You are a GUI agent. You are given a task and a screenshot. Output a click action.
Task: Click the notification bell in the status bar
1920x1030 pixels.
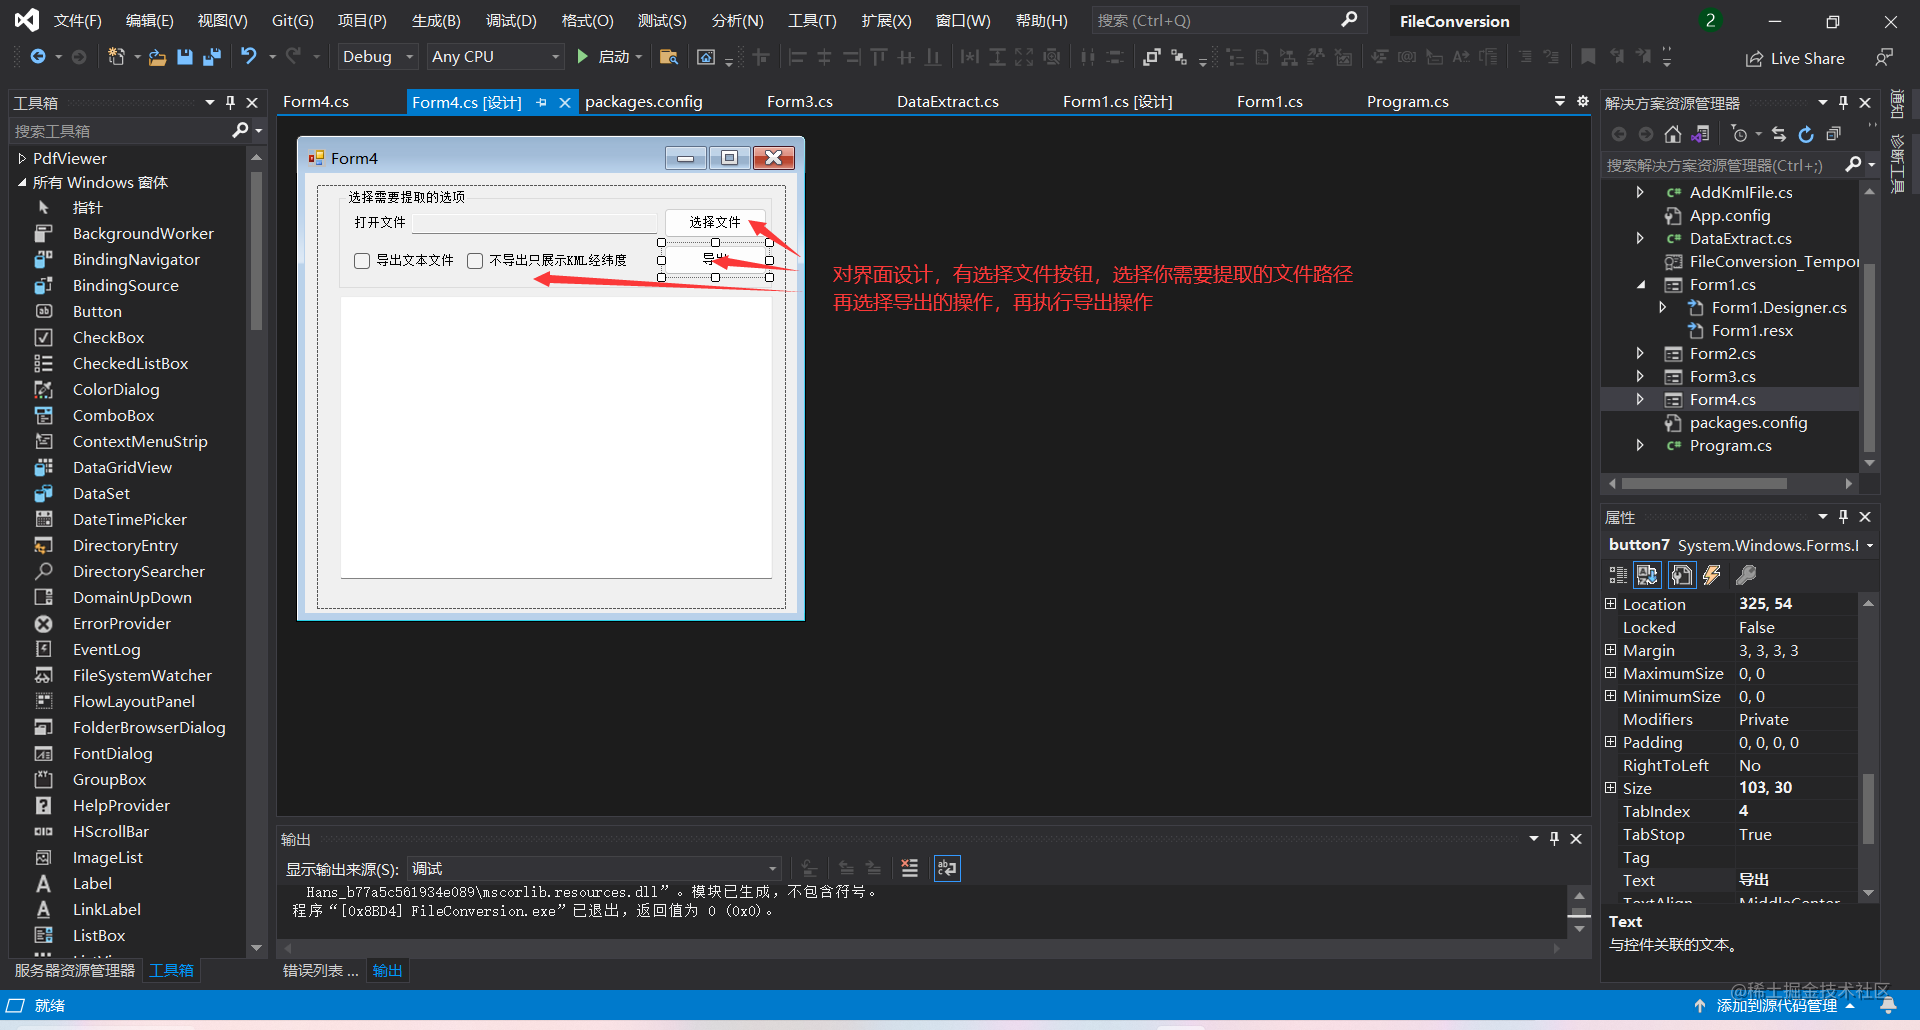[x=1887, y=1006]
